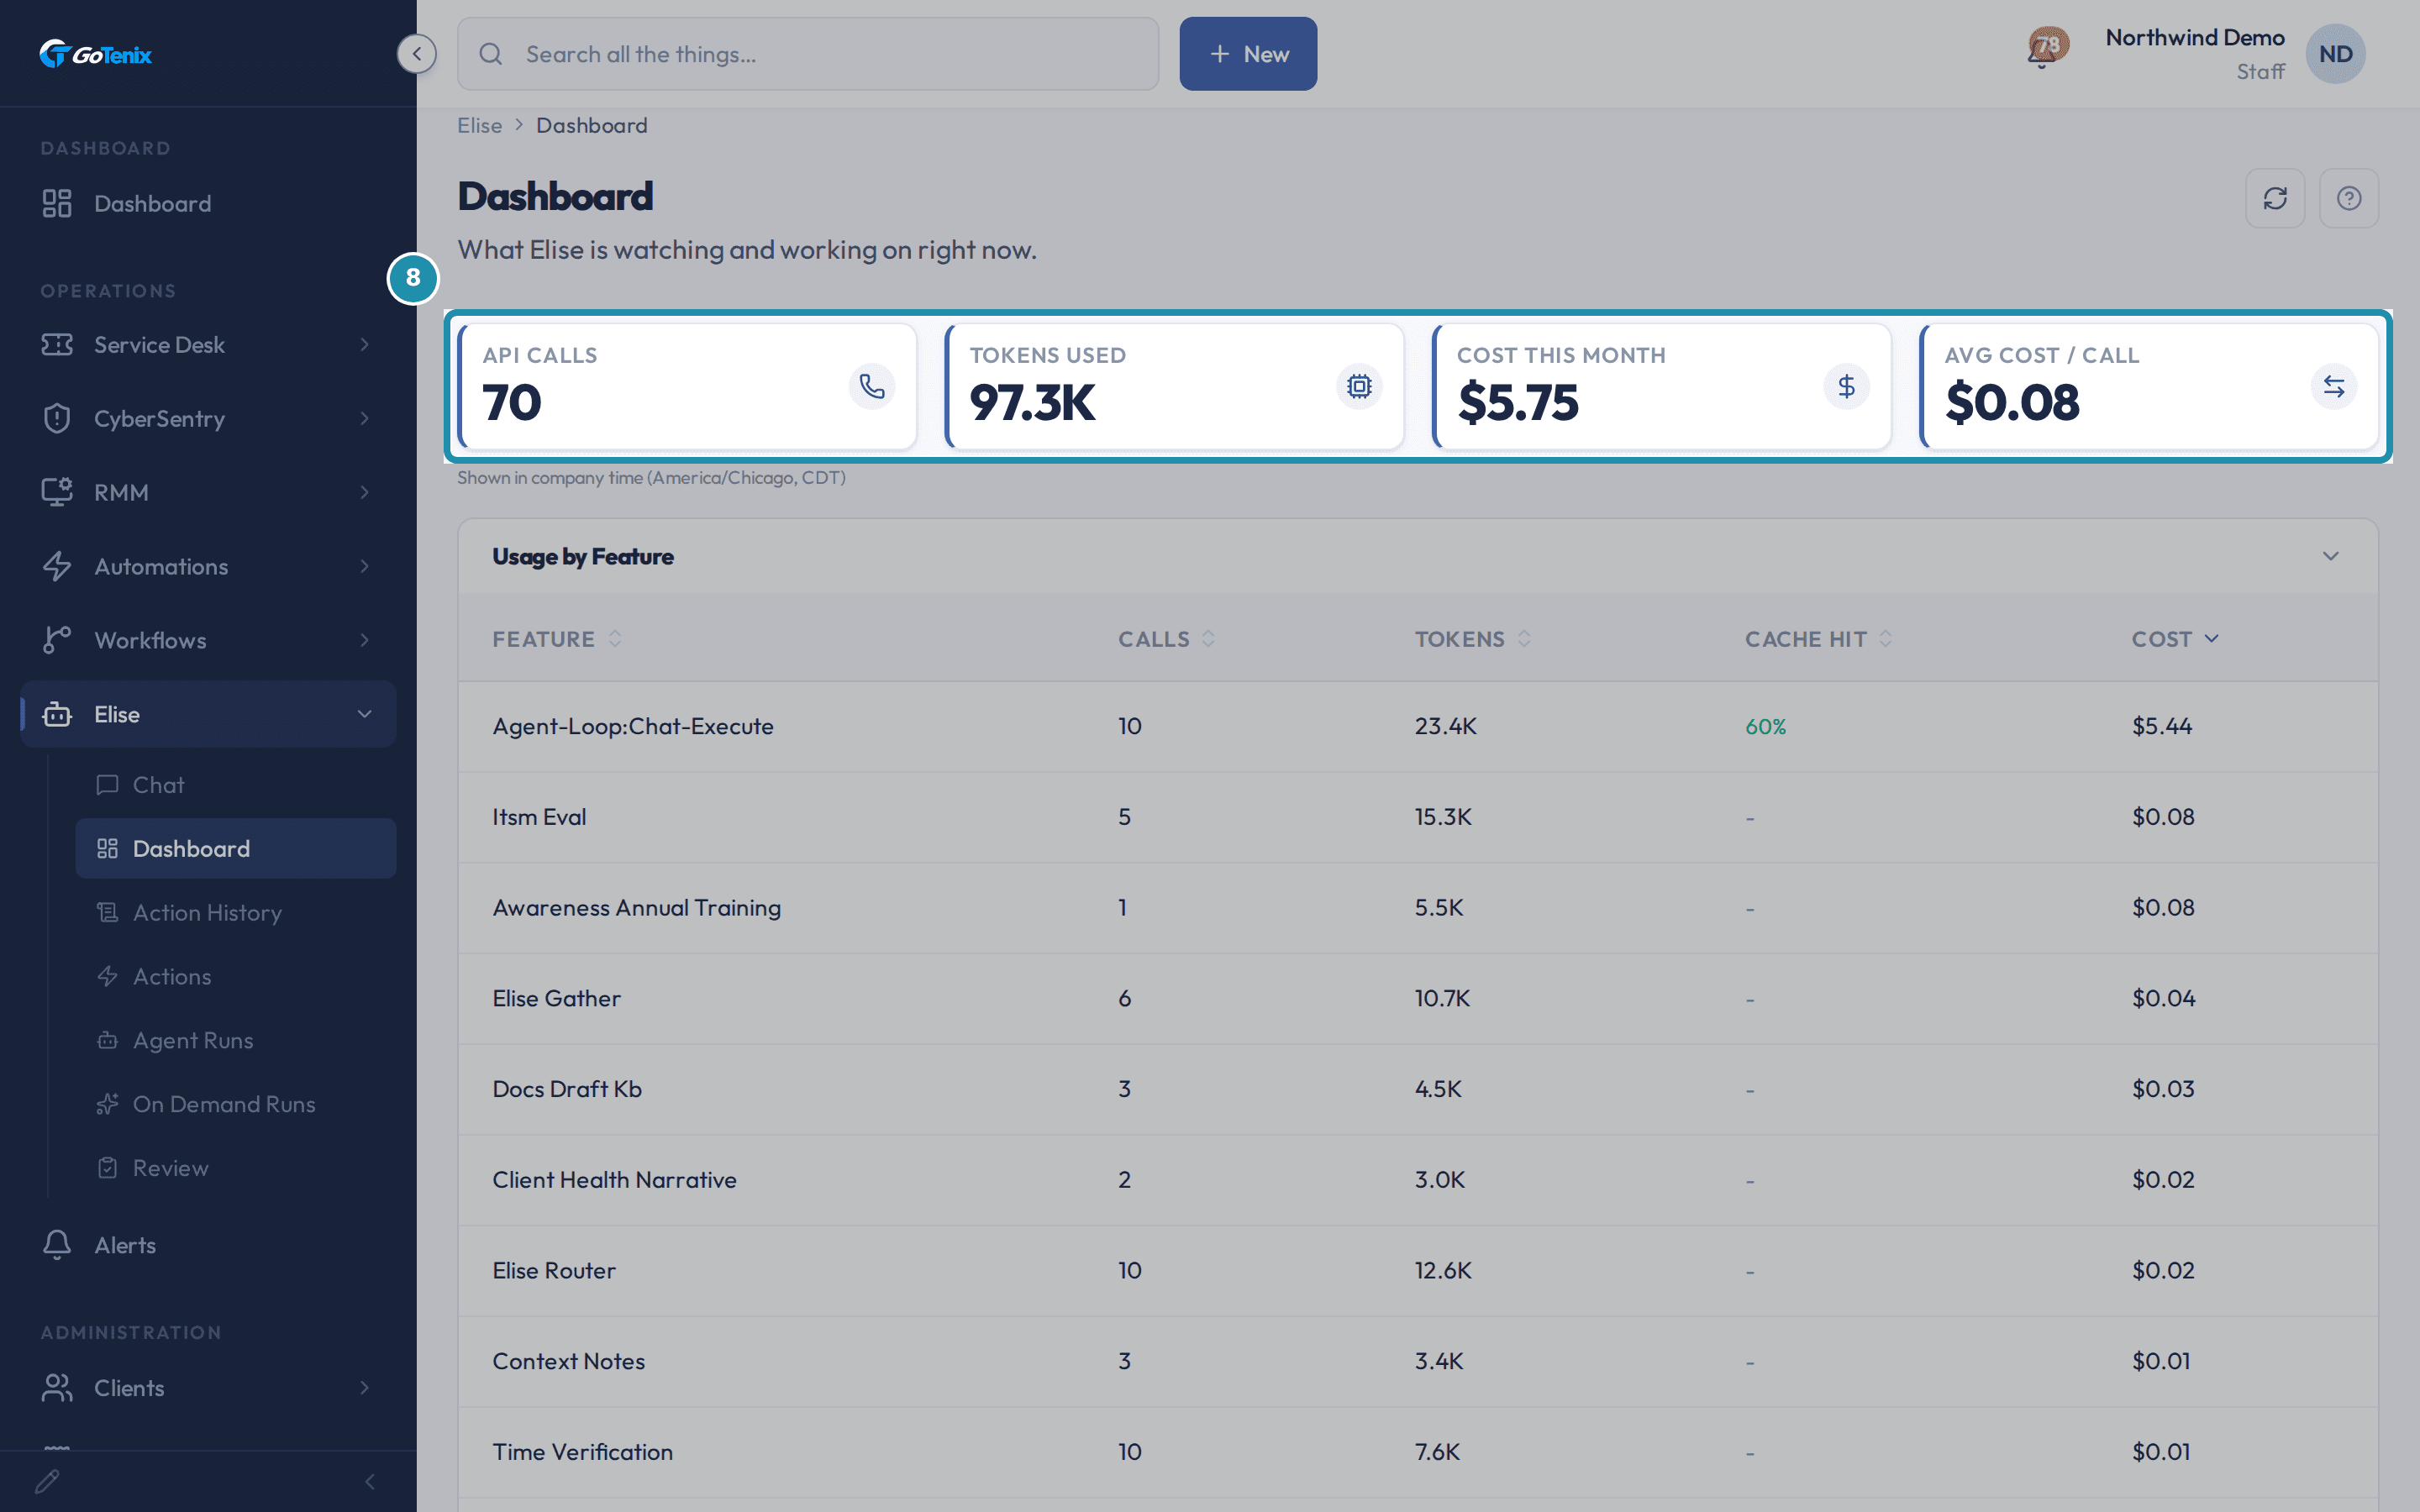Expand the Workflows section
Viewport: 2420px width, 1512px height.
click(x=208, y=640)
